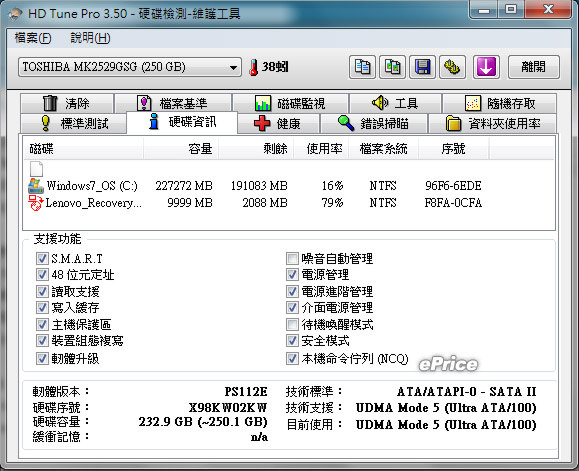This screenshot has width=579, height=471.
Task: Click the HD Tune title bar app icon
Action: pyautogui.click(x=15, y=14)
